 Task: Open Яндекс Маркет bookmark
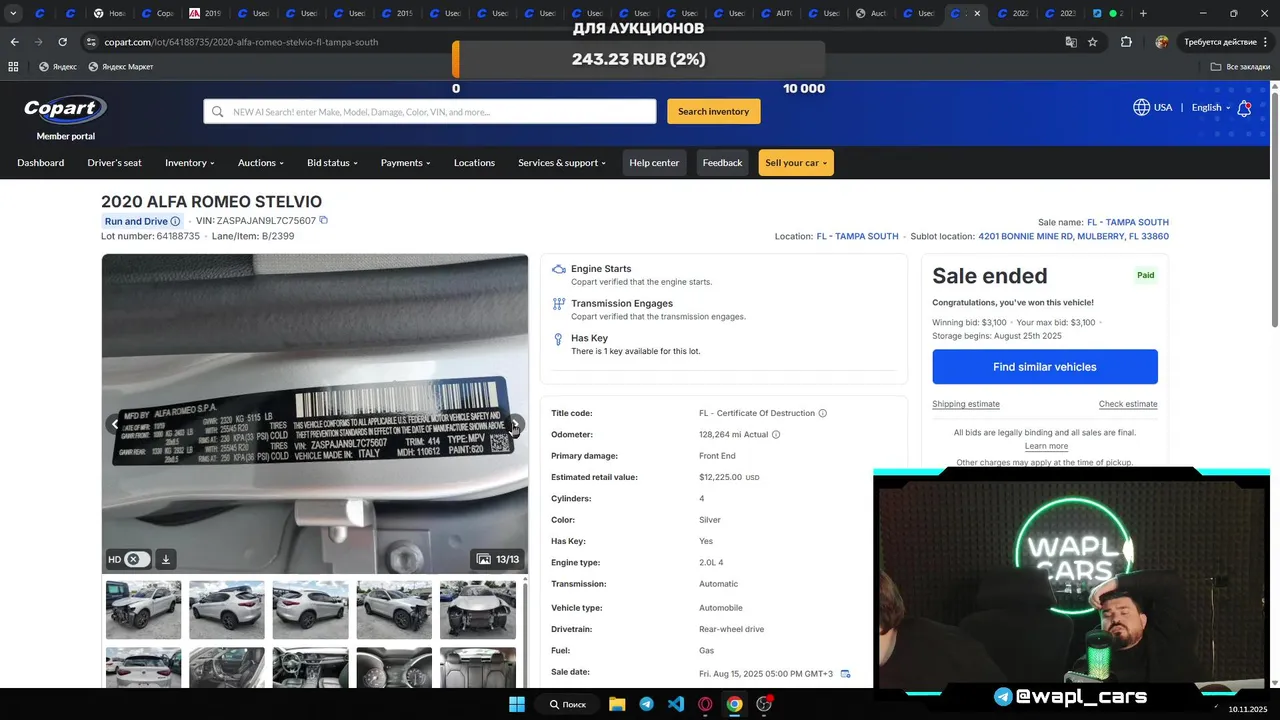click(x=120, y=67)
